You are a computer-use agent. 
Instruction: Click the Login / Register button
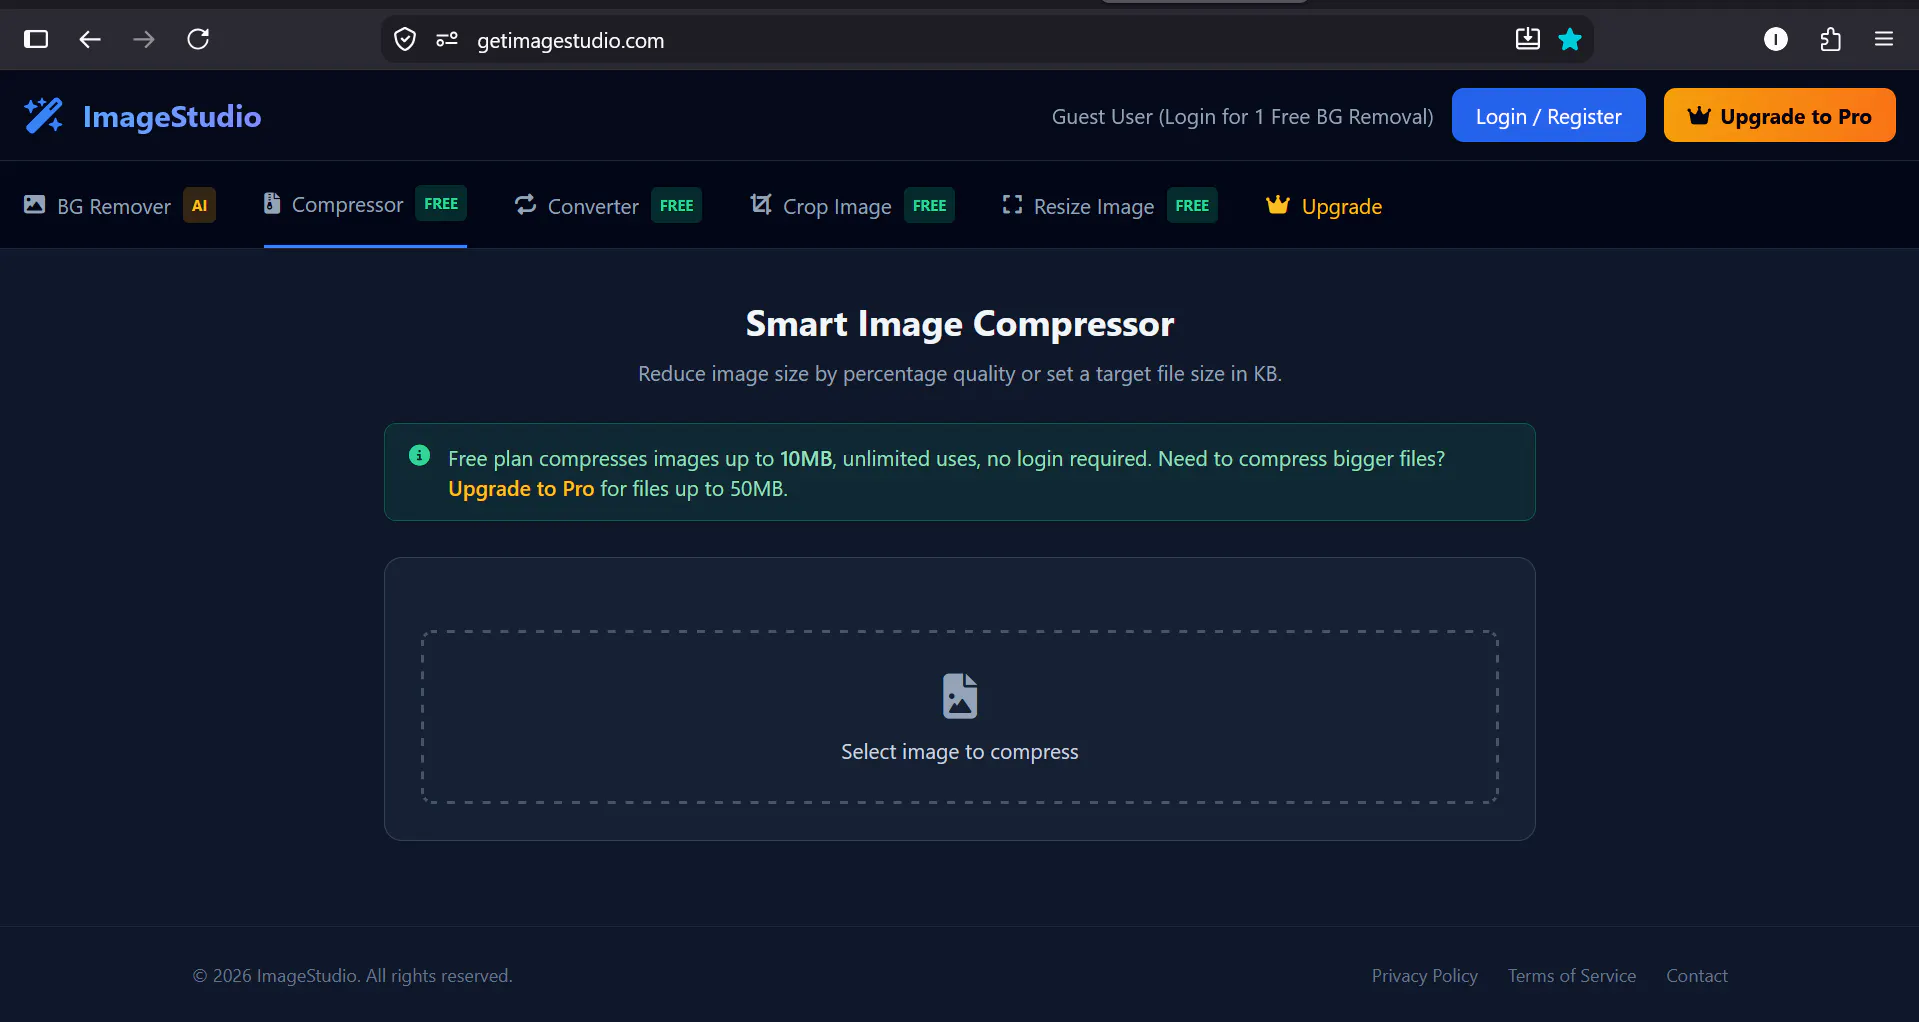1548,116
